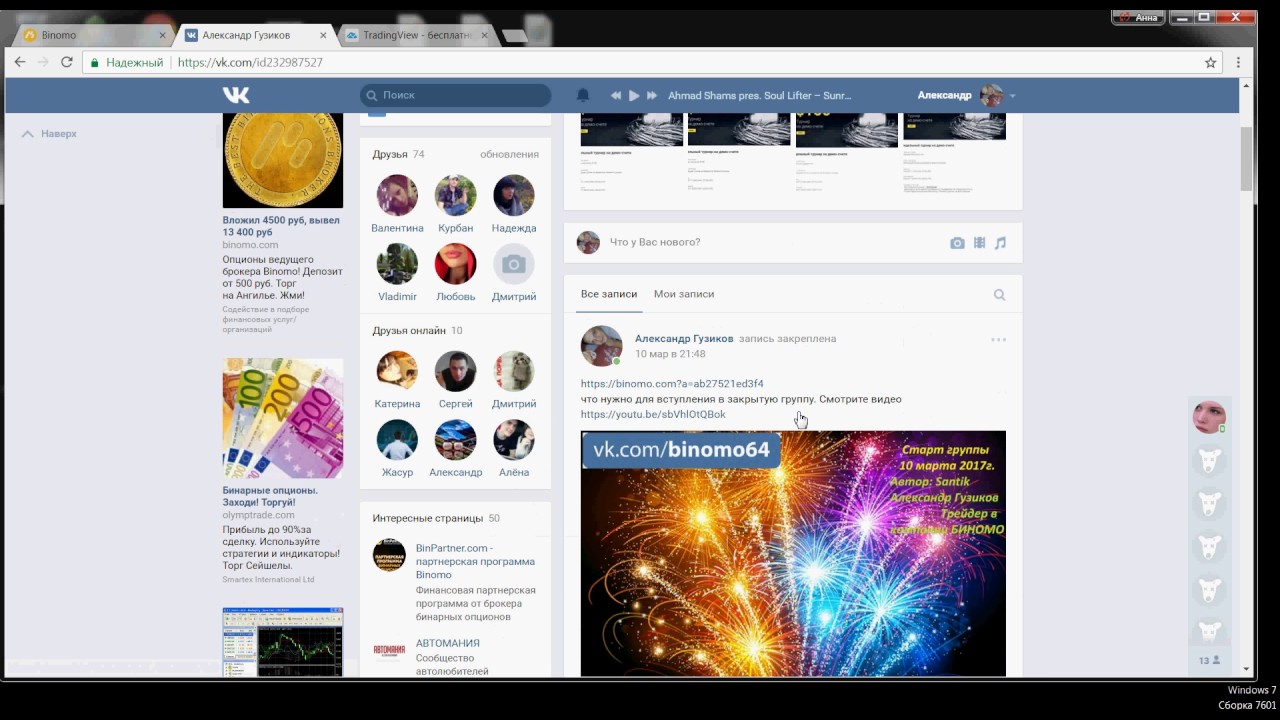Bookmark this page with the star icon
This screenshot has height=720, width=1280.
1210,62
